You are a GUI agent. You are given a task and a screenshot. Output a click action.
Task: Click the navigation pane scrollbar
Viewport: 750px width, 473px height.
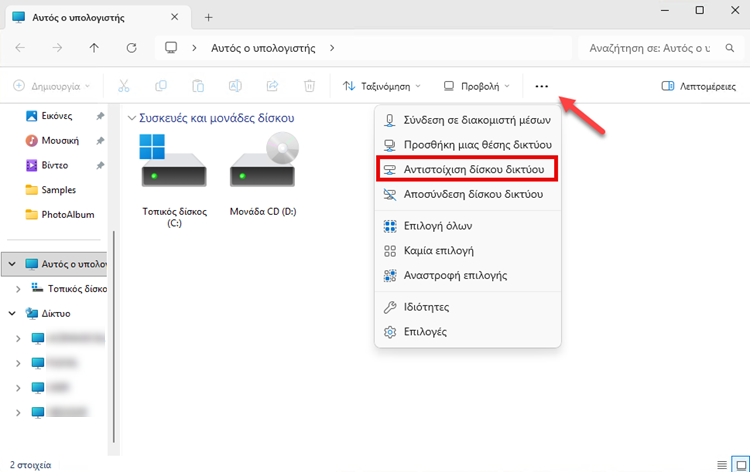click(113, 337)
